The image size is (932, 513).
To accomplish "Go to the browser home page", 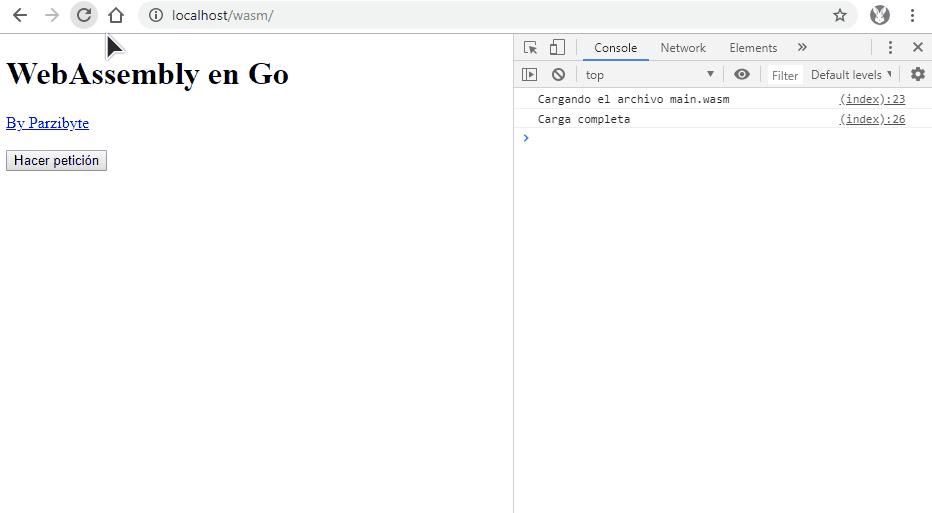I will (116, 15).
